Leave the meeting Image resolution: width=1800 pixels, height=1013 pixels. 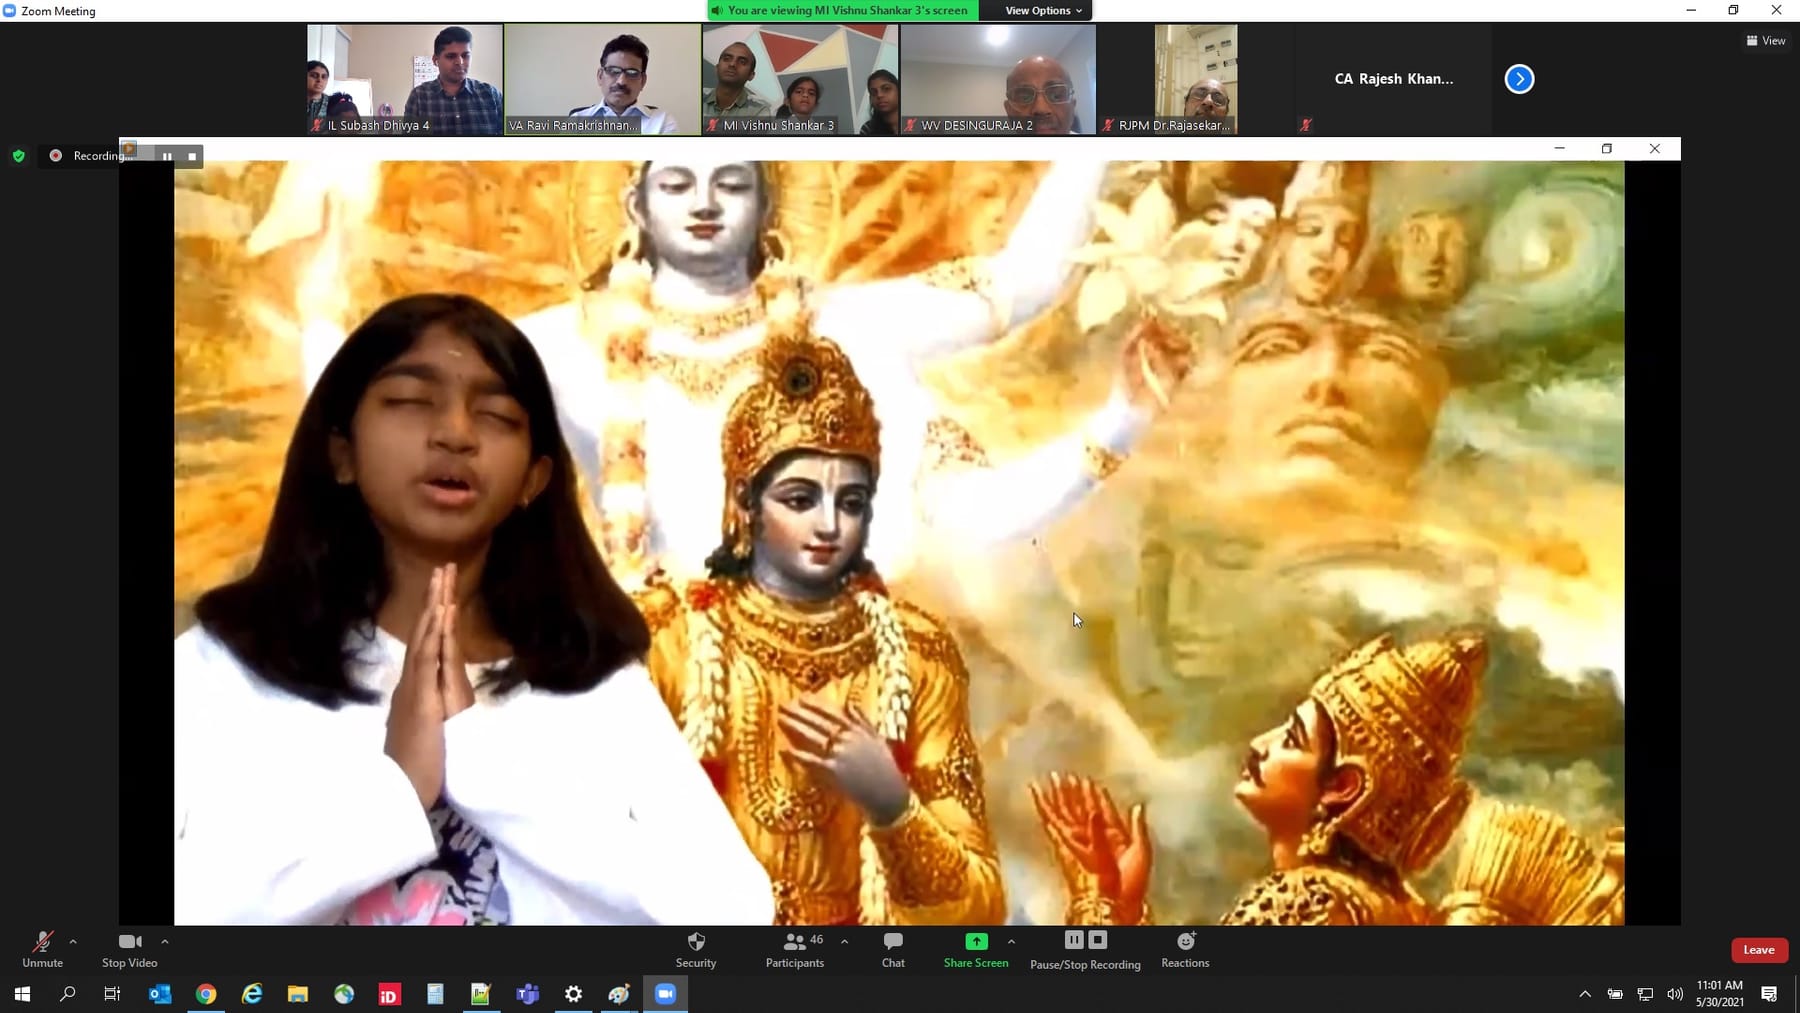(x=1759, y=950)
